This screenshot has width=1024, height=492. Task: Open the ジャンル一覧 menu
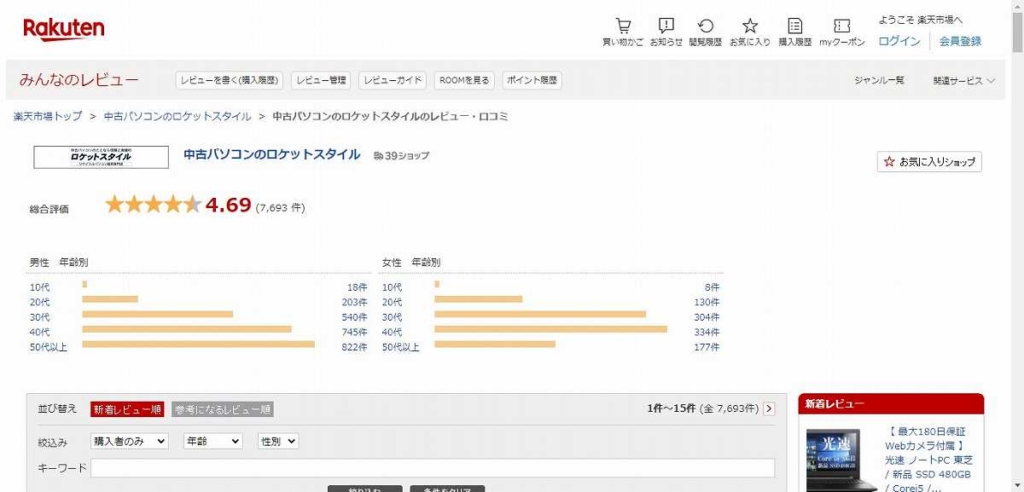879,81
